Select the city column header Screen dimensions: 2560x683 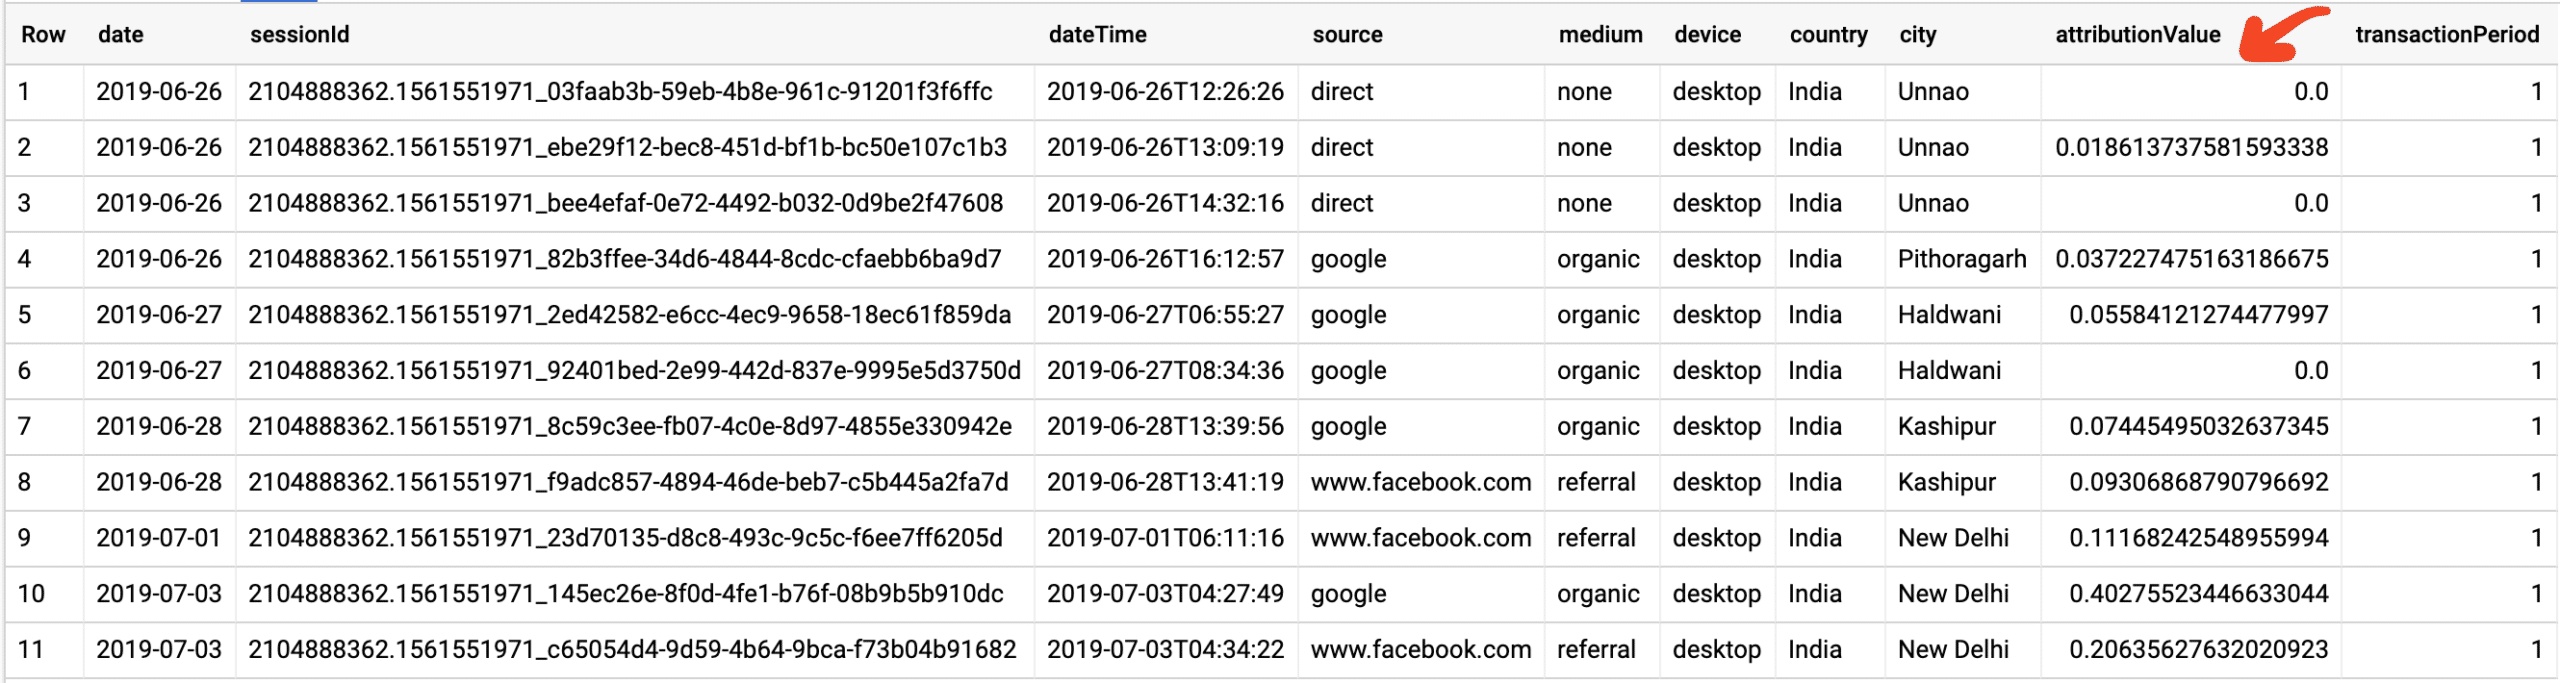pyautogui.click(x=1917, y=35)
